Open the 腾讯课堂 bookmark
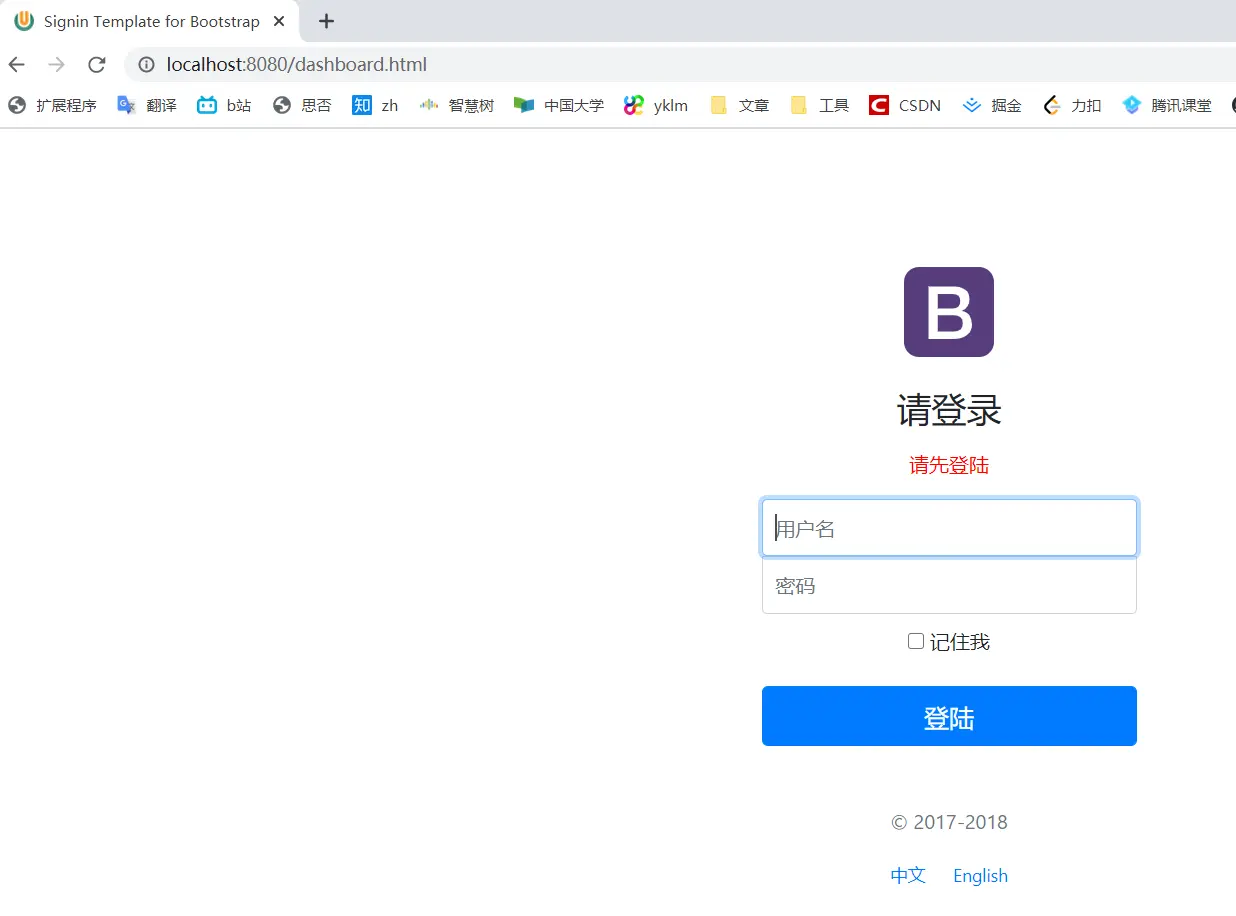The image size is (1236, 916). [1166, 105]
